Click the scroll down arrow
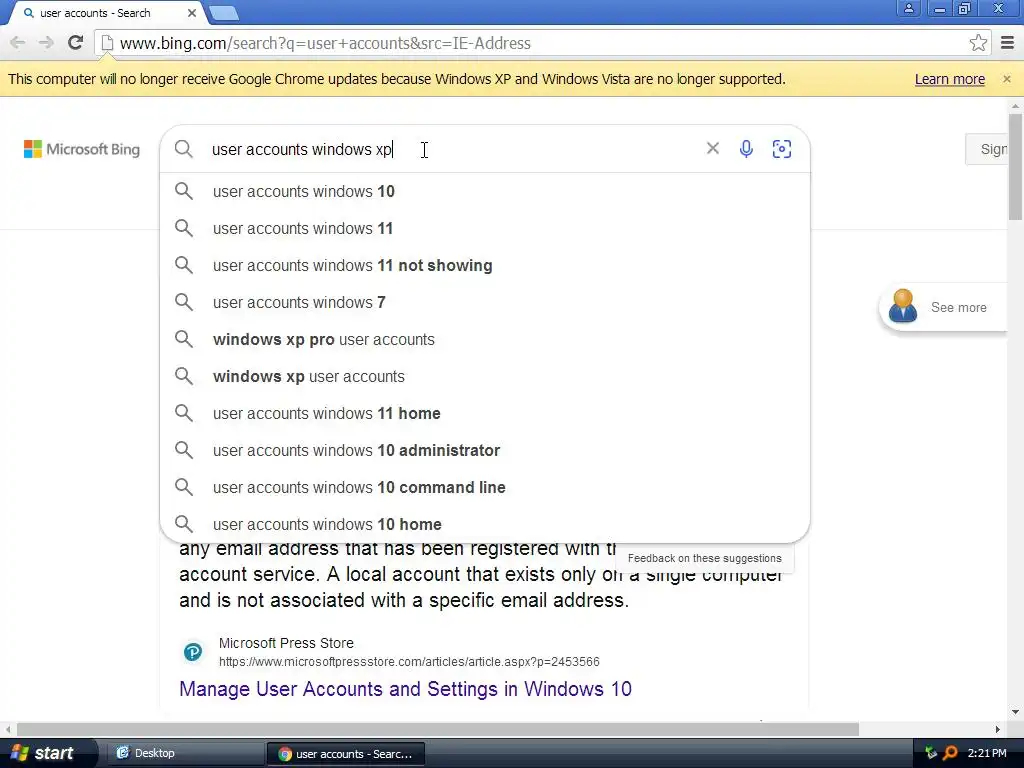Viewport: 1024px width, 768px height. coord(1015,712)
